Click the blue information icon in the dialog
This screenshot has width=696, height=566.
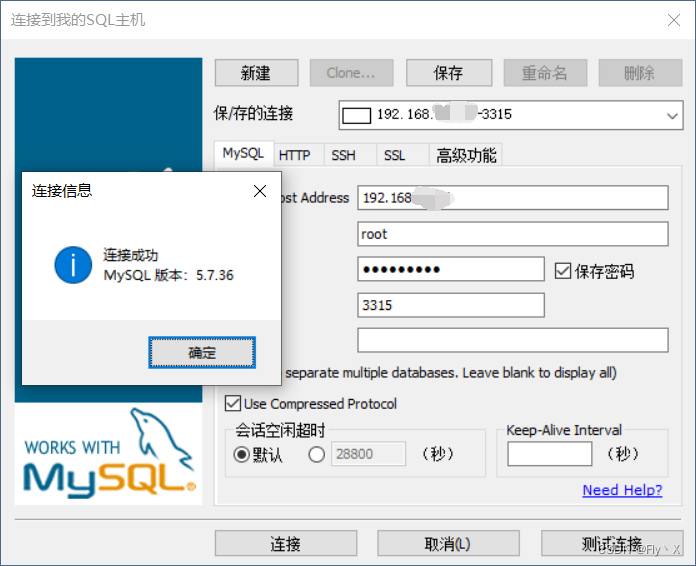(73, 265)
